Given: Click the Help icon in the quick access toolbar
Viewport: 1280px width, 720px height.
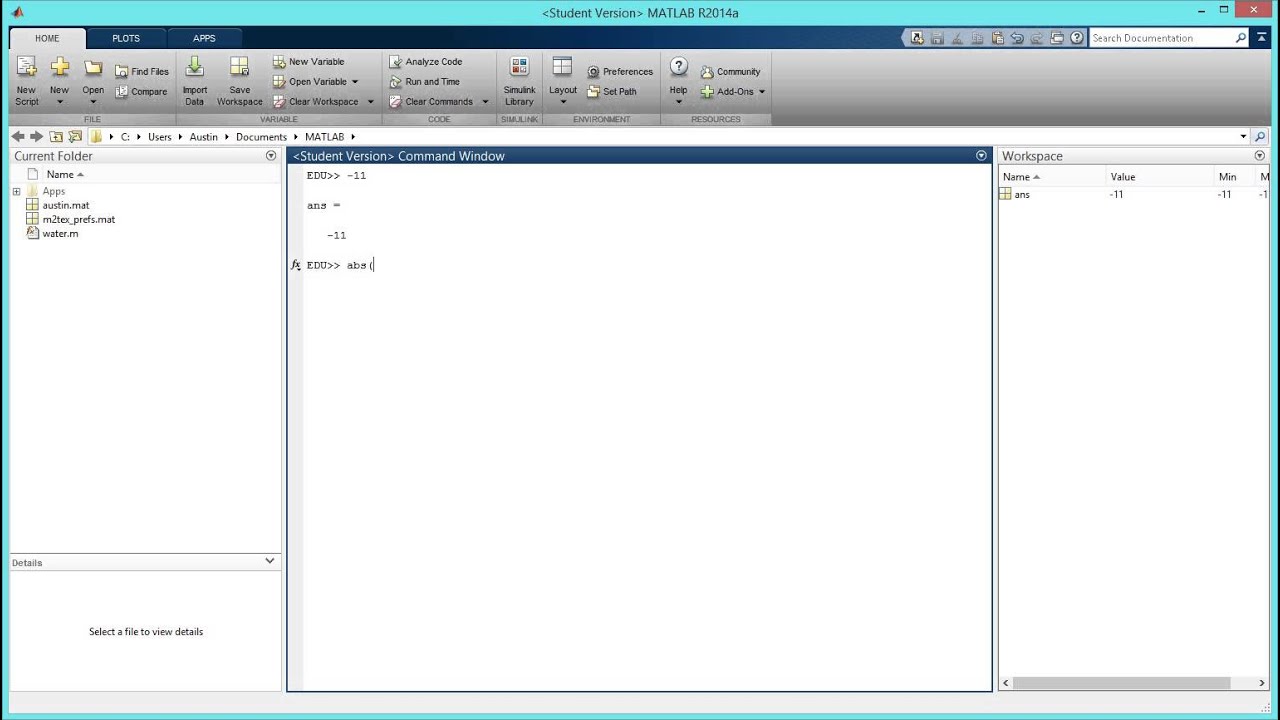Looking at the screenshot, I should pos(1077,38).
